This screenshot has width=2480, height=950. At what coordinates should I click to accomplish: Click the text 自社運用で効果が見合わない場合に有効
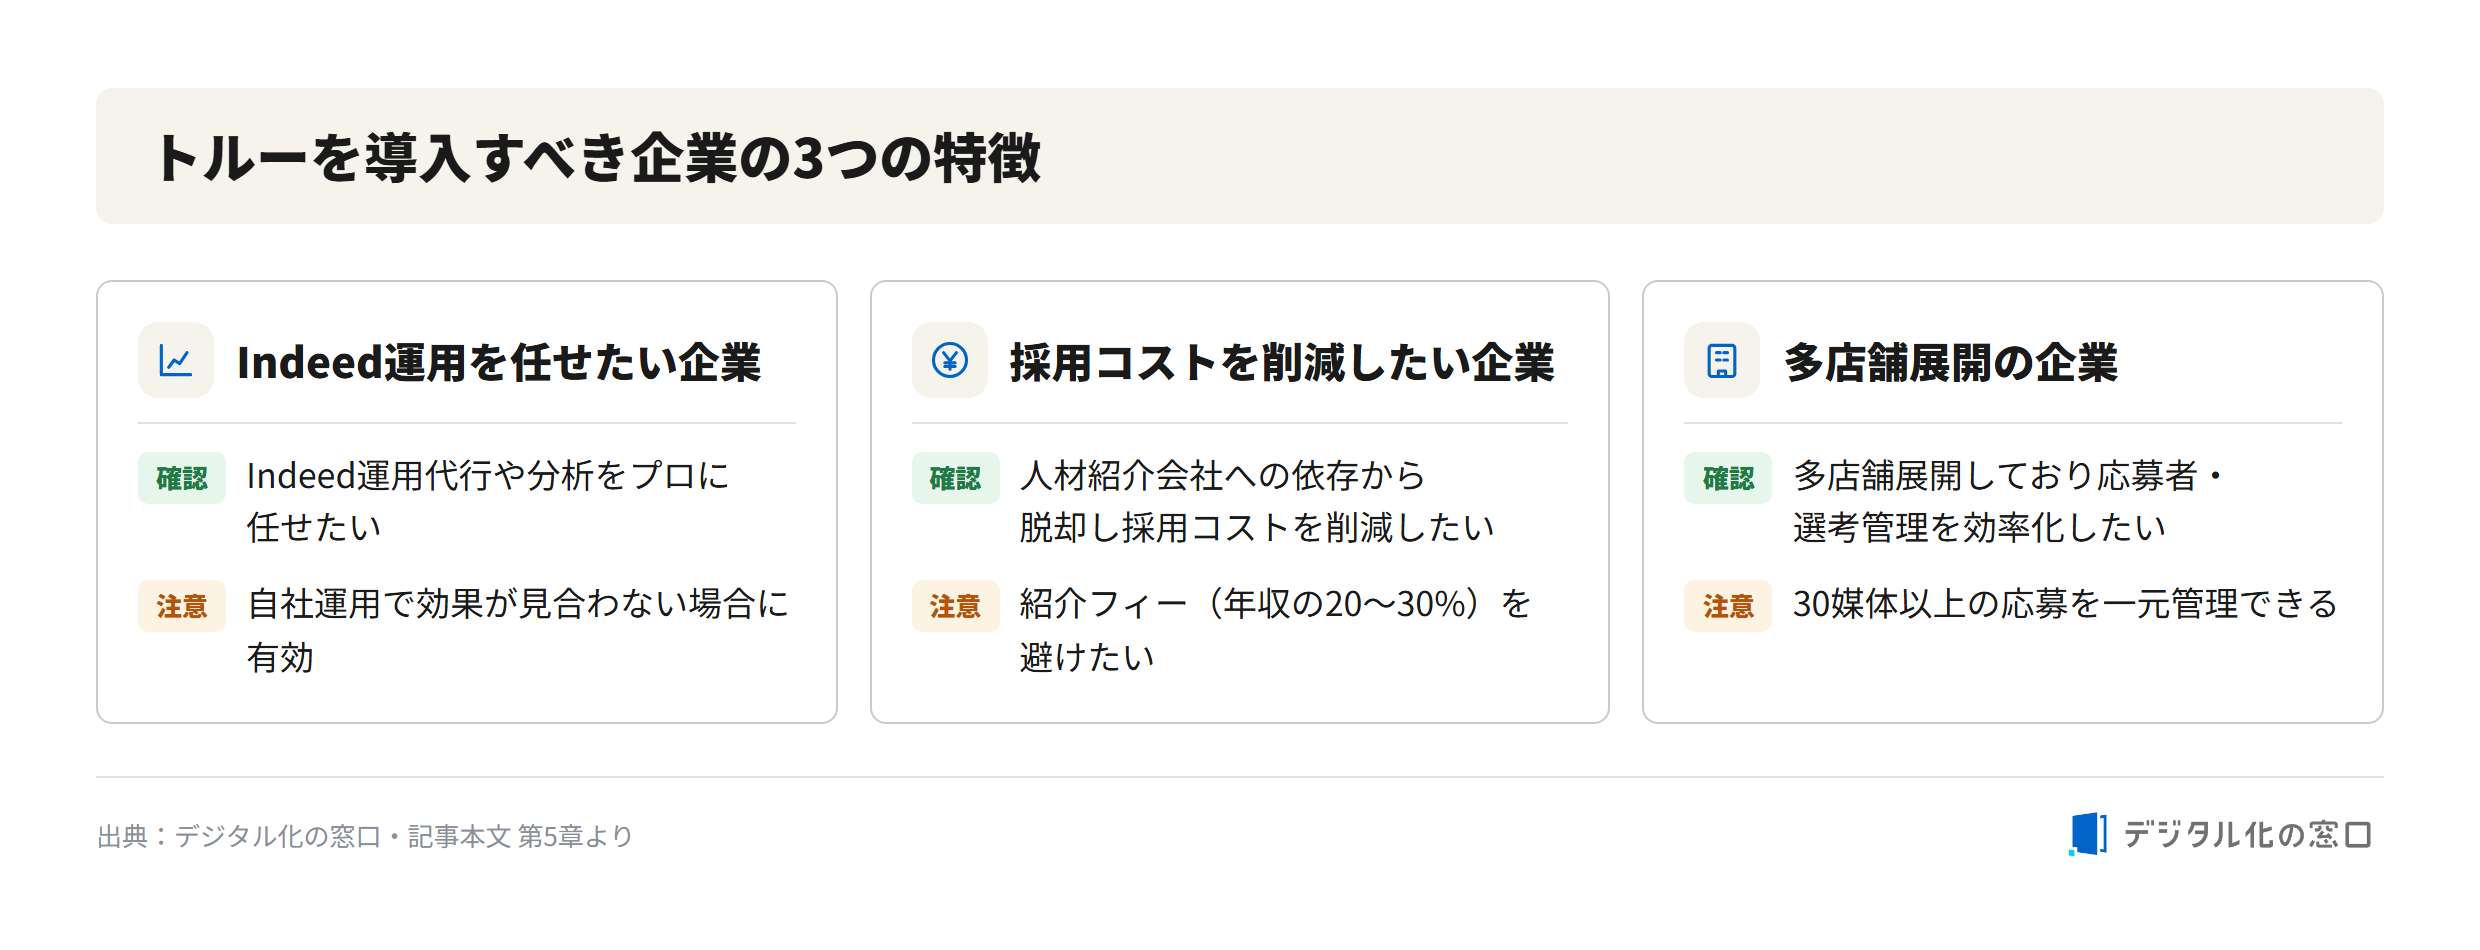[x=518, y=630]
